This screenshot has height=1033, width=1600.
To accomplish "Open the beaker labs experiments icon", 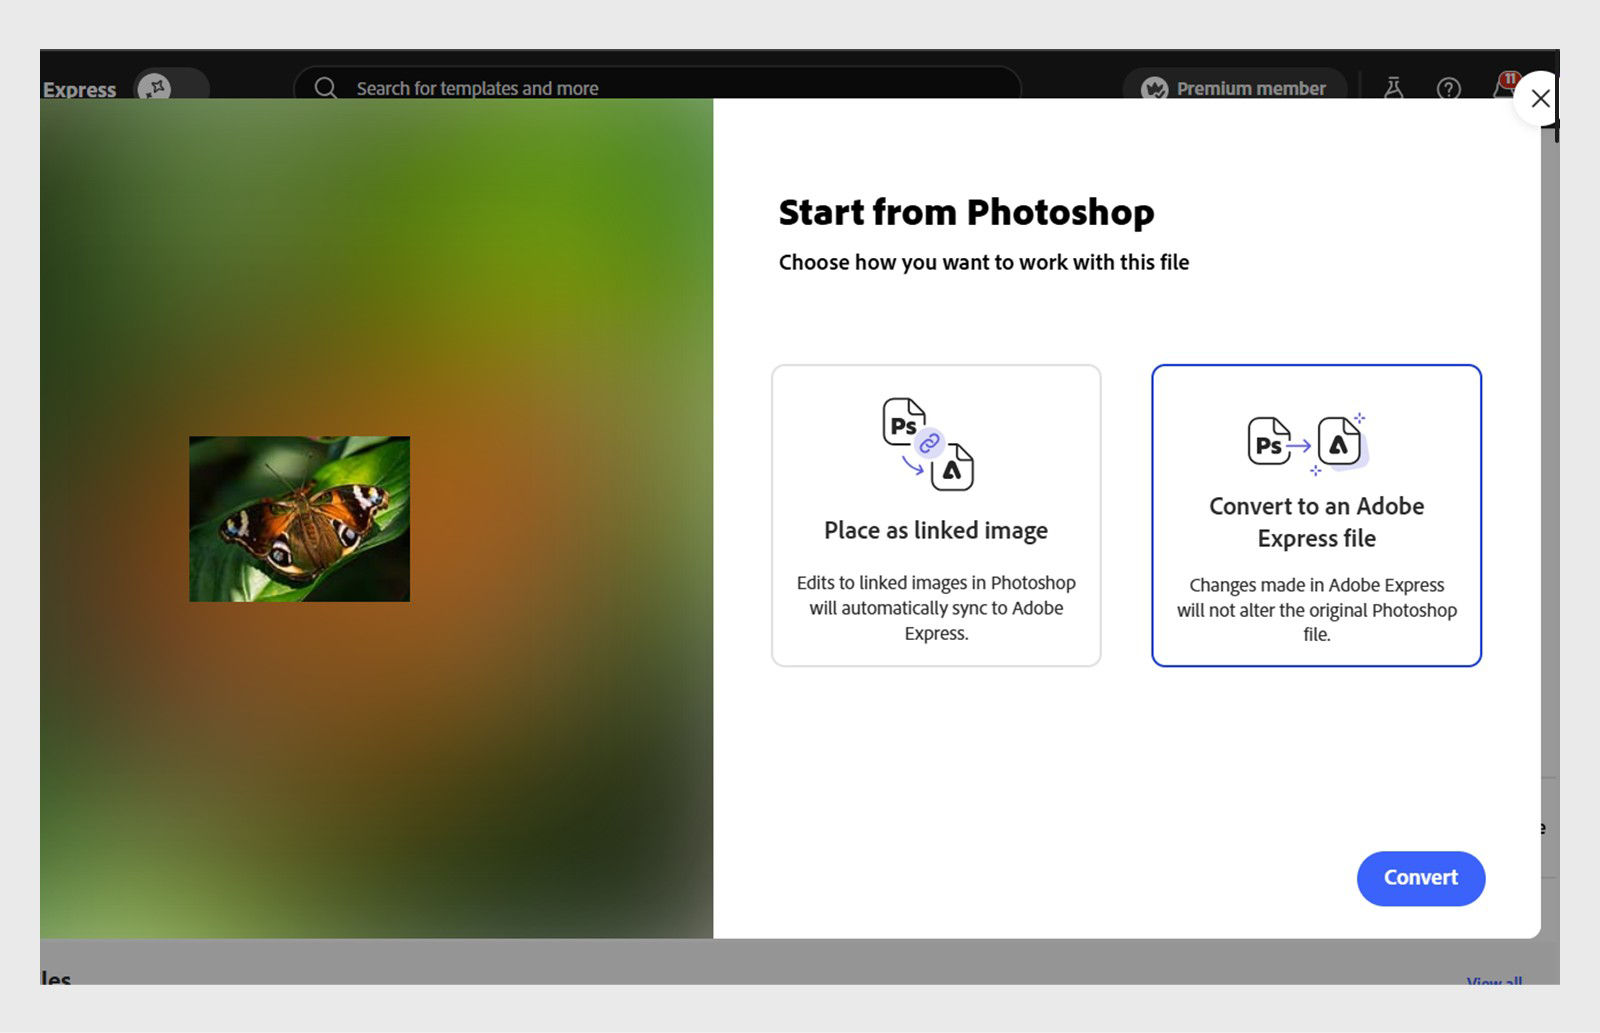I will (x=1394, y=88).
